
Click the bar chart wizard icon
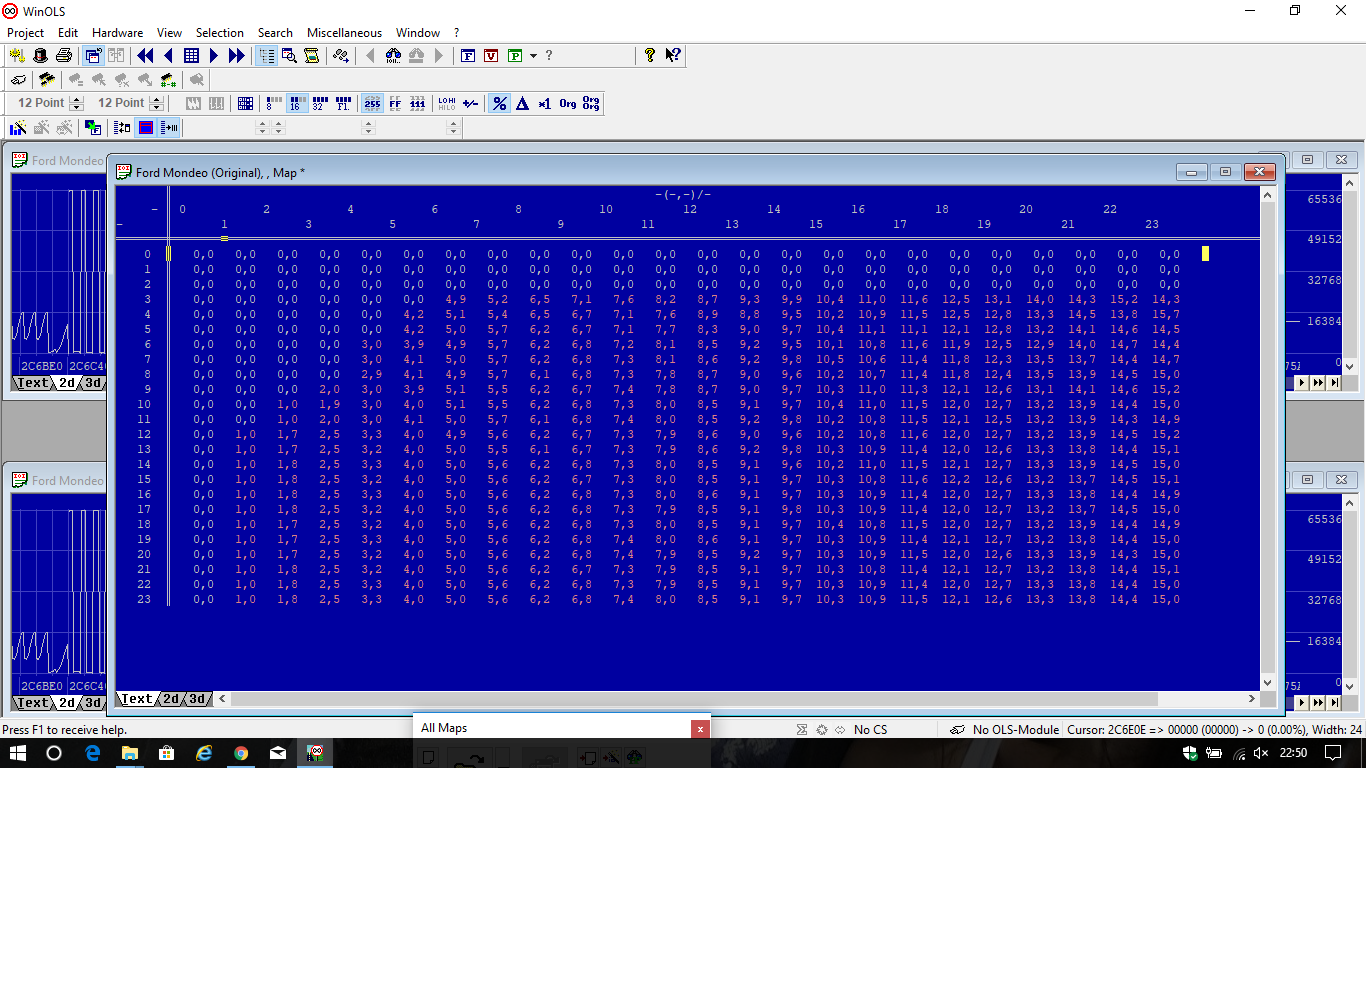click(18, 127)
